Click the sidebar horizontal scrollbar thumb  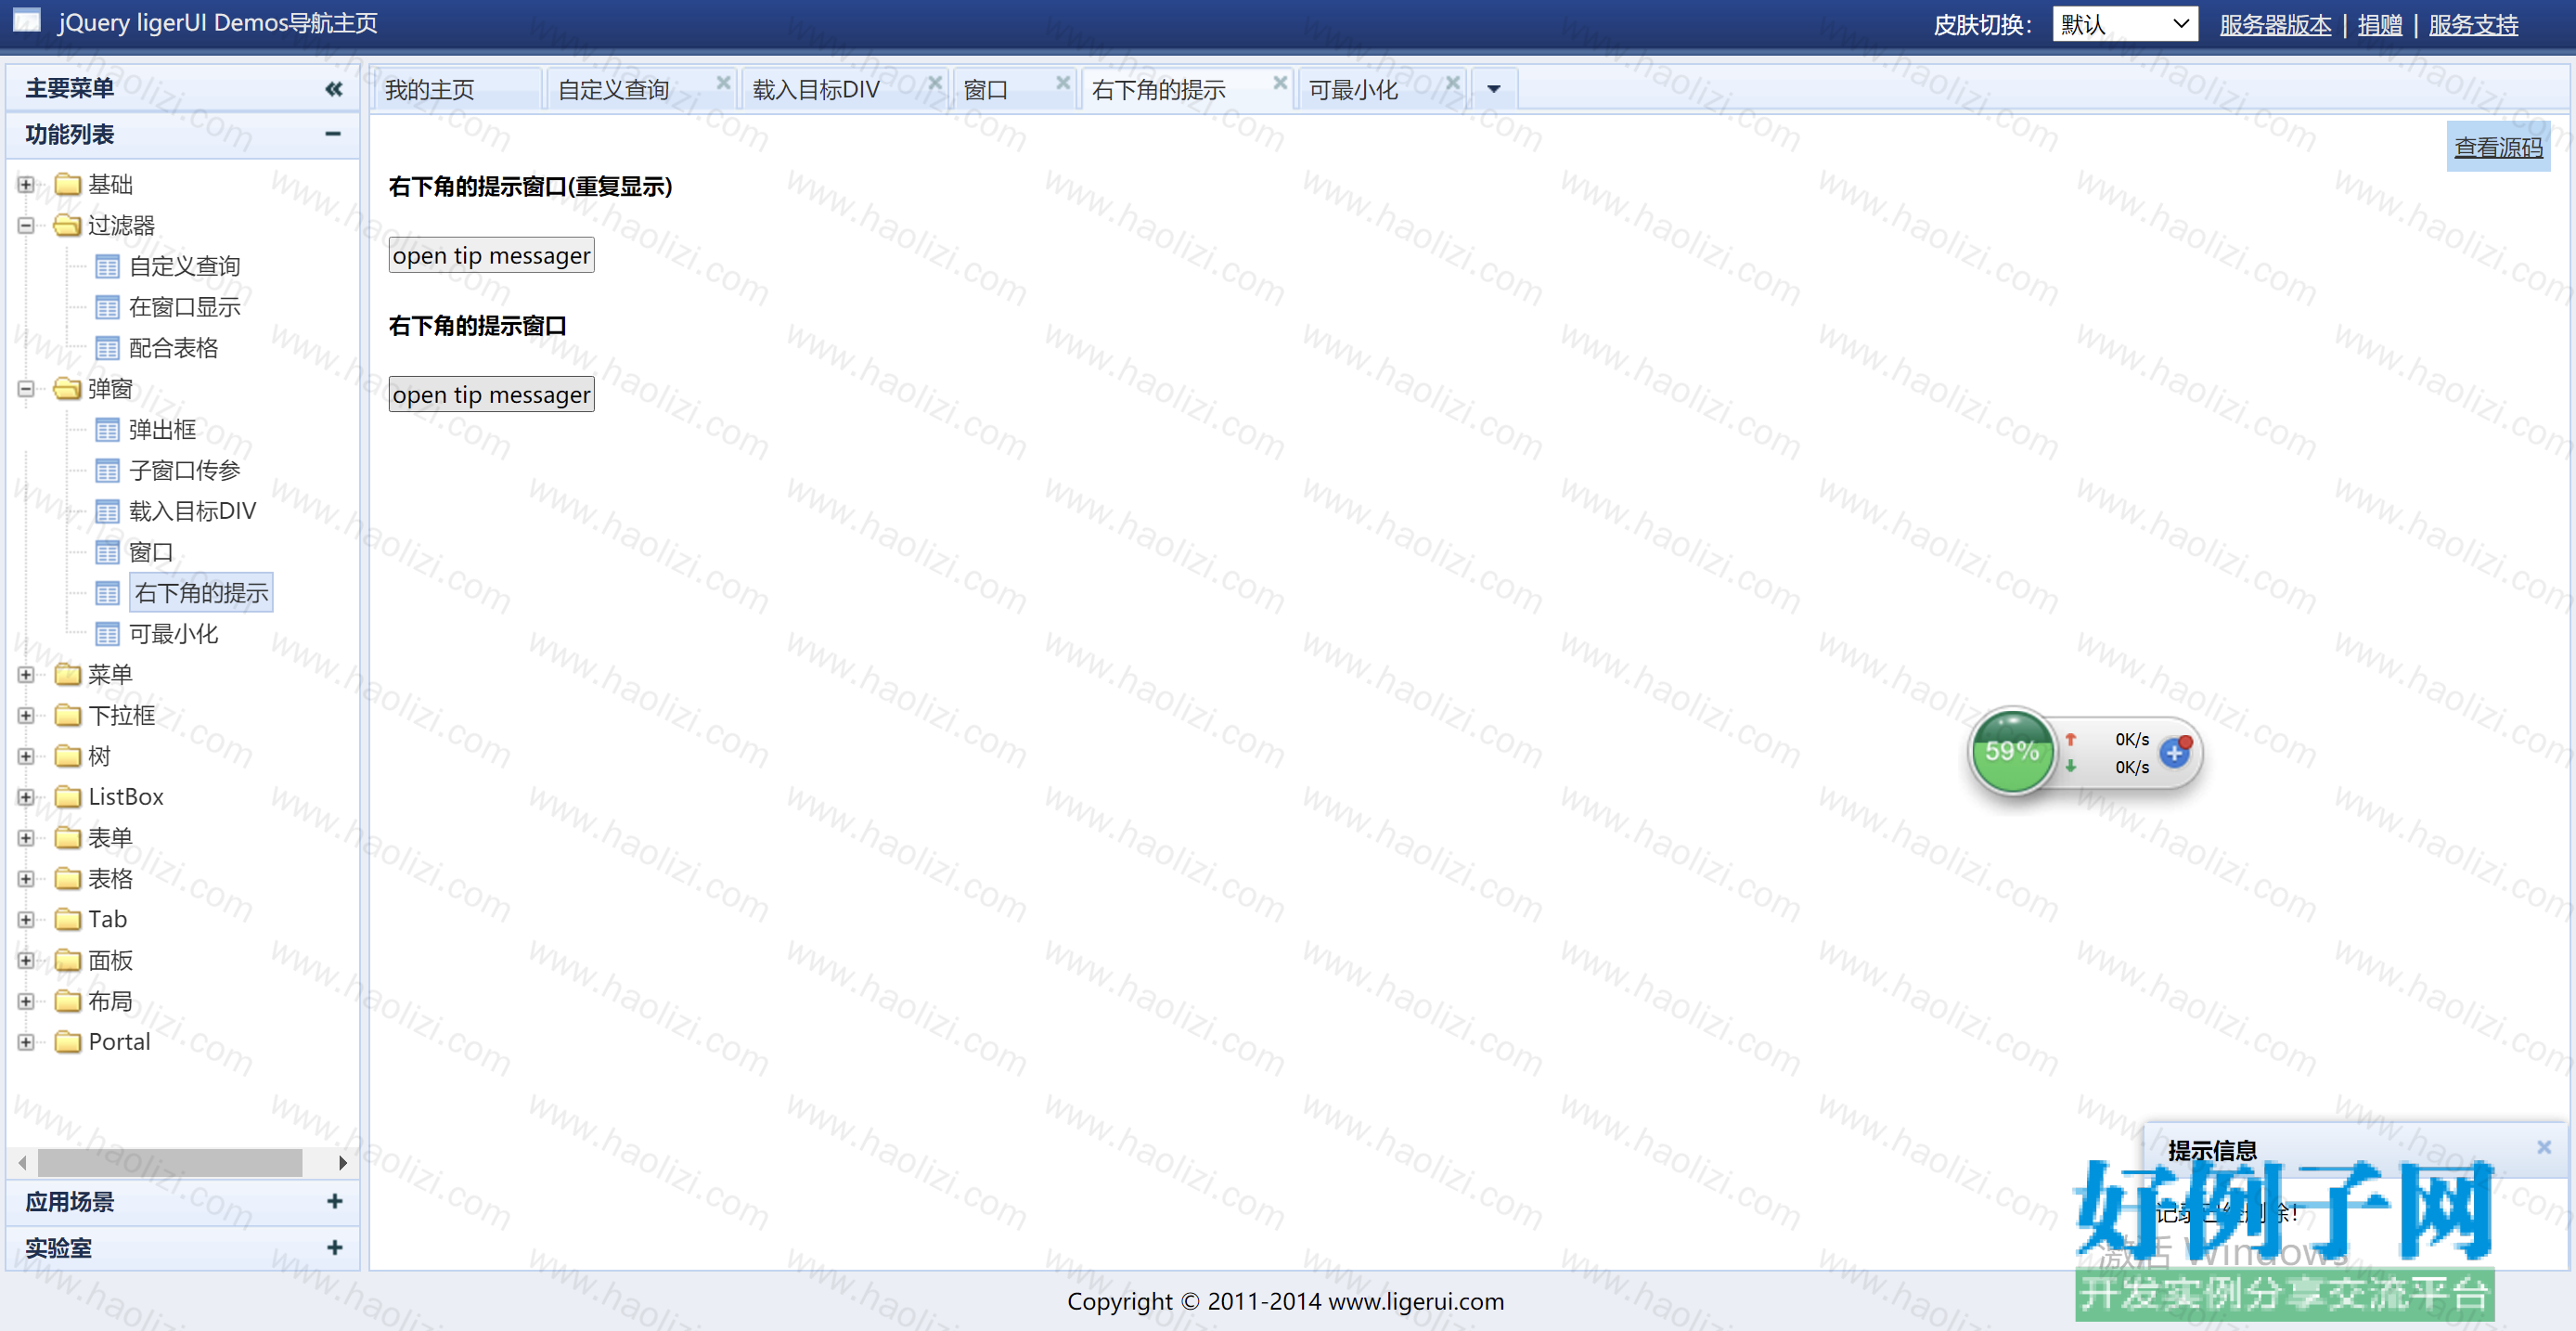[170, 1162]
